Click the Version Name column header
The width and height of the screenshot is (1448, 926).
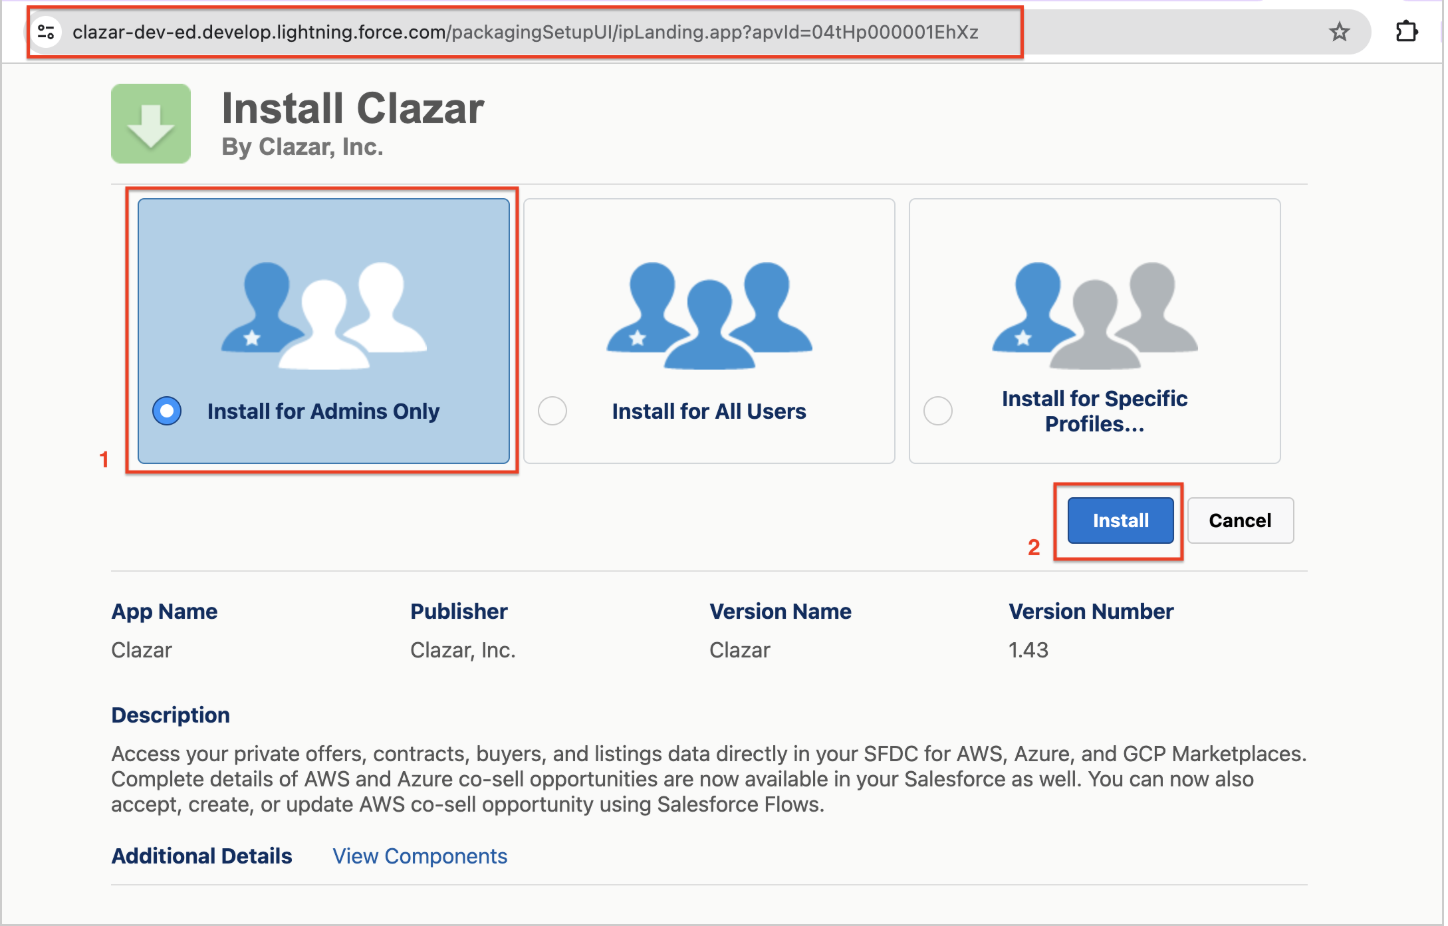click(781, 612)
